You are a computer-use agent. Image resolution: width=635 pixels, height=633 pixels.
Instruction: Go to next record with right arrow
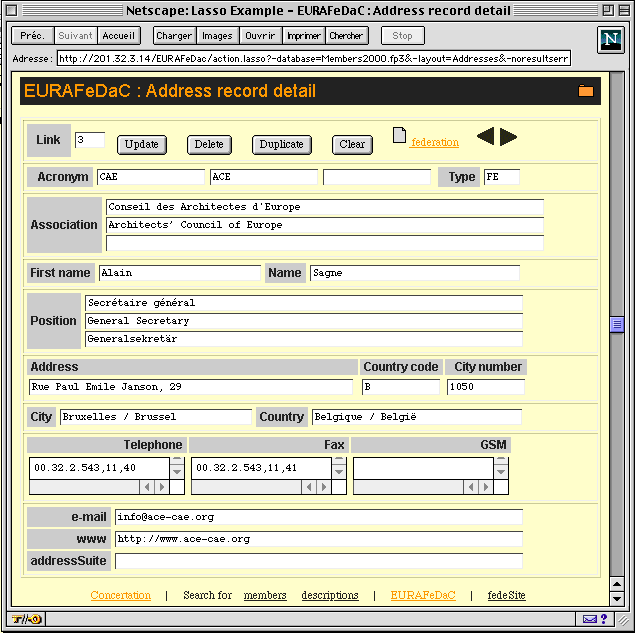[508, 136]
